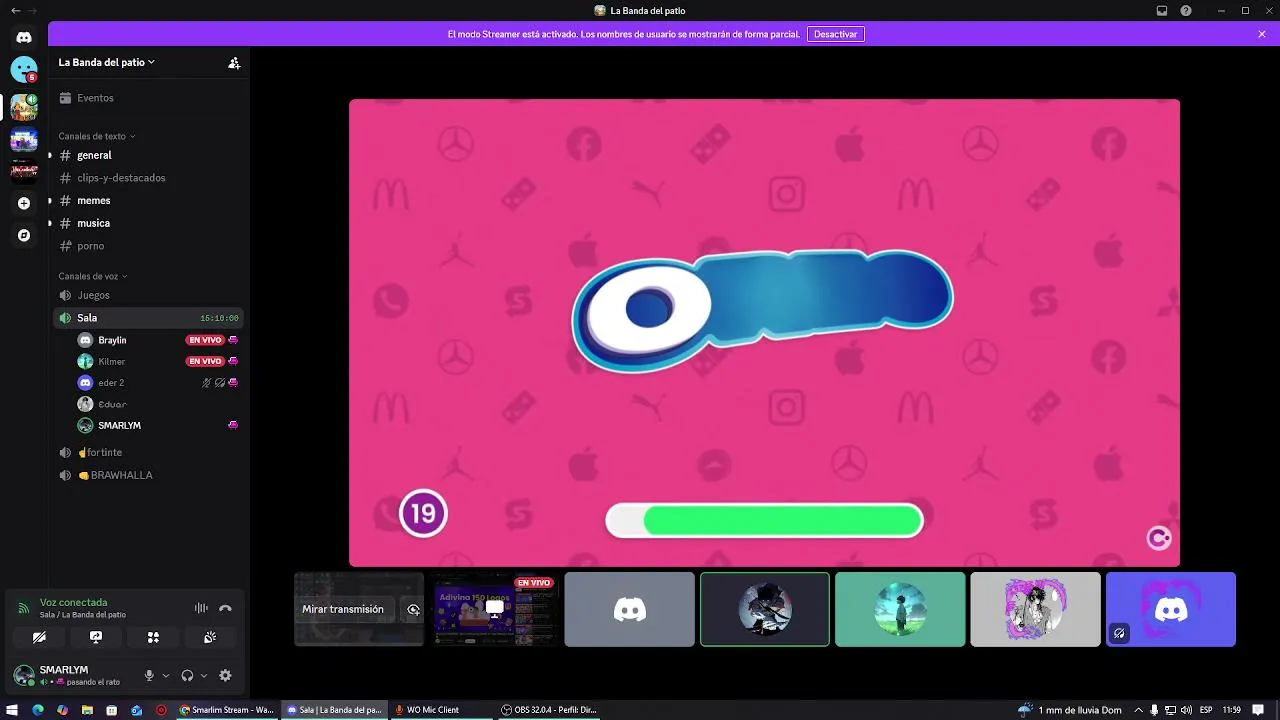Mute microphone in user panel
Viewport: 1280px width, 720px height.
coord(149,676)
